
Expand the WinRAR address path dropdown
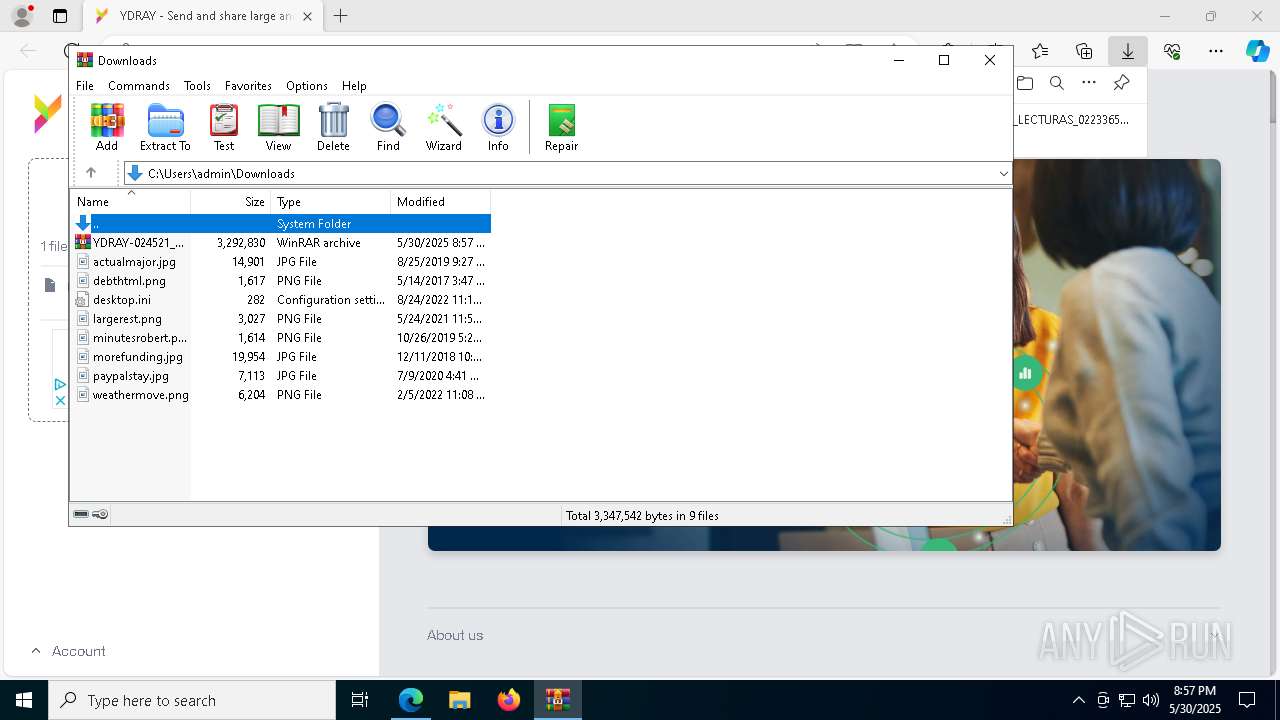[1003, 173]
